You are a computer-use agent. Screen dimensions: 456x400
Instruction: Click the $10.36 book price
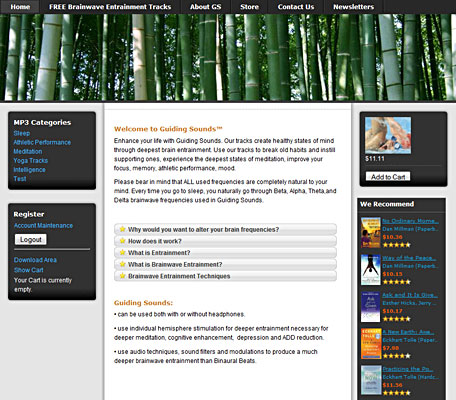tap(392, 237)
